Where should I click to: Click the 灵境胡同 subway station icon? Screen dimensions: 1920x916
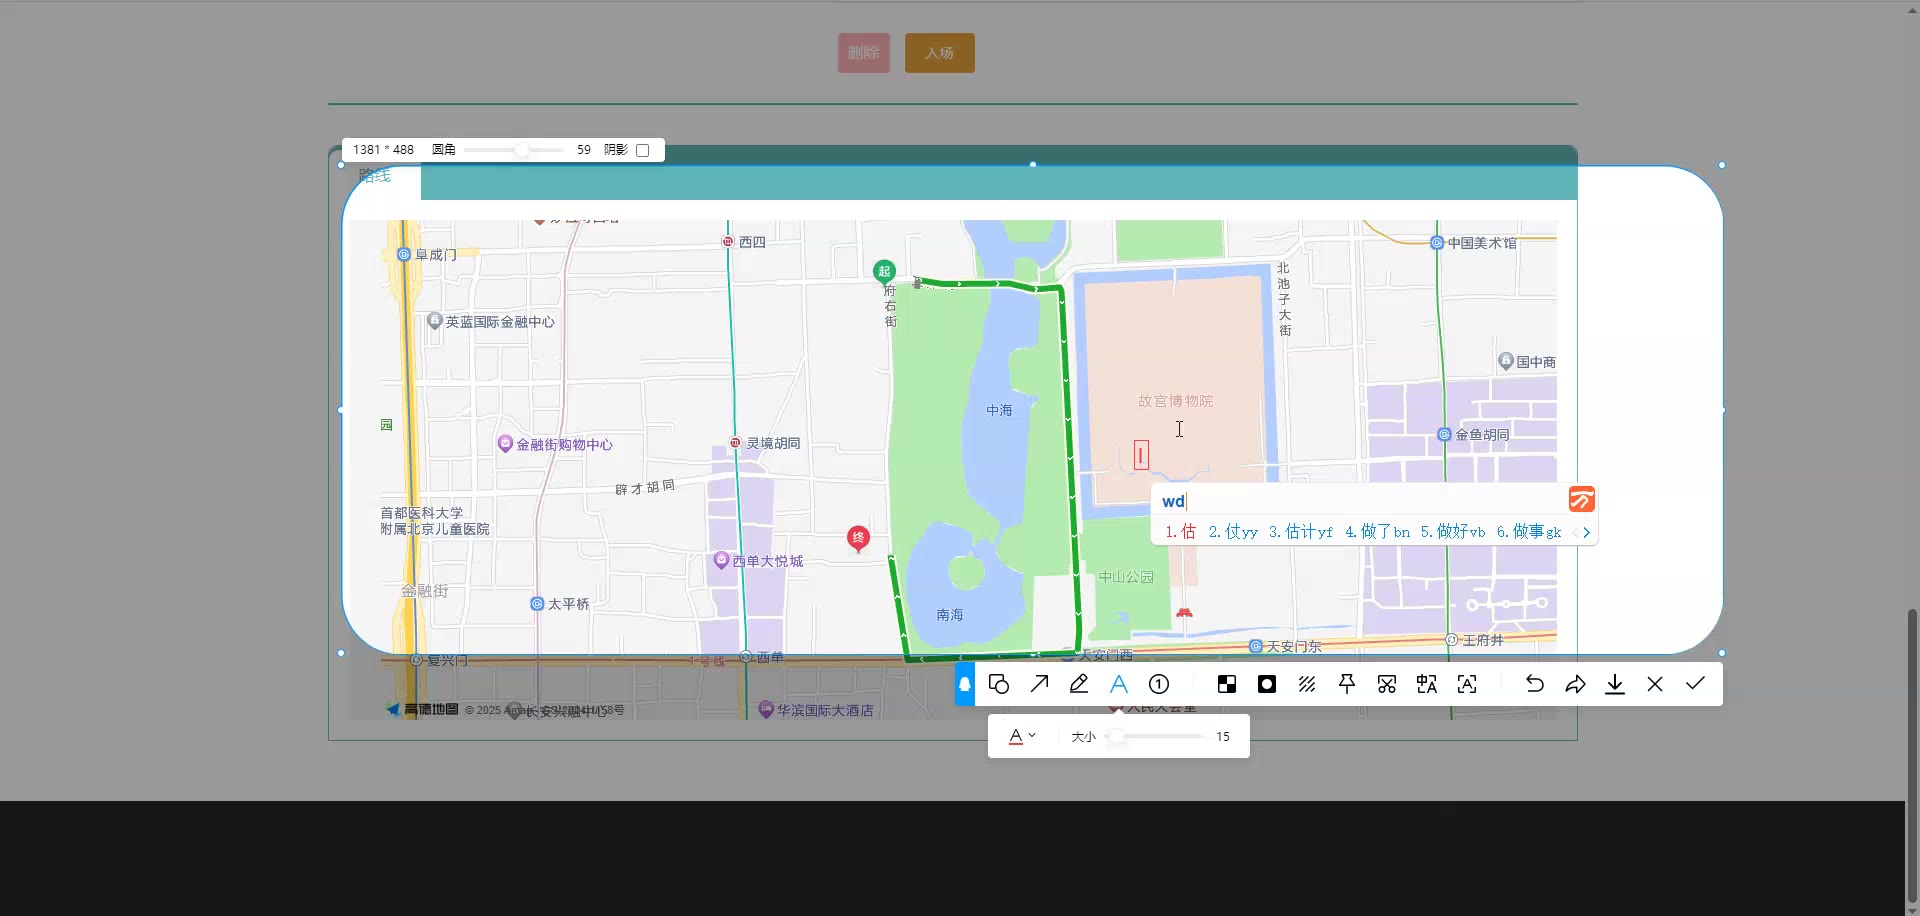pos(735,442)
